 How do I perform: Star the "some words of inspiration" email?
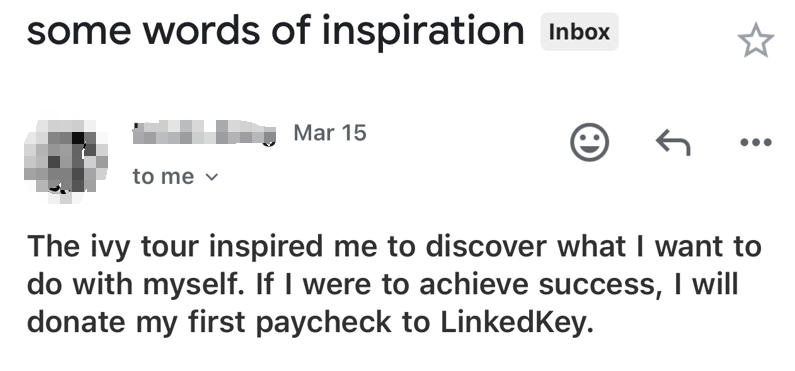tap(756, 40)
